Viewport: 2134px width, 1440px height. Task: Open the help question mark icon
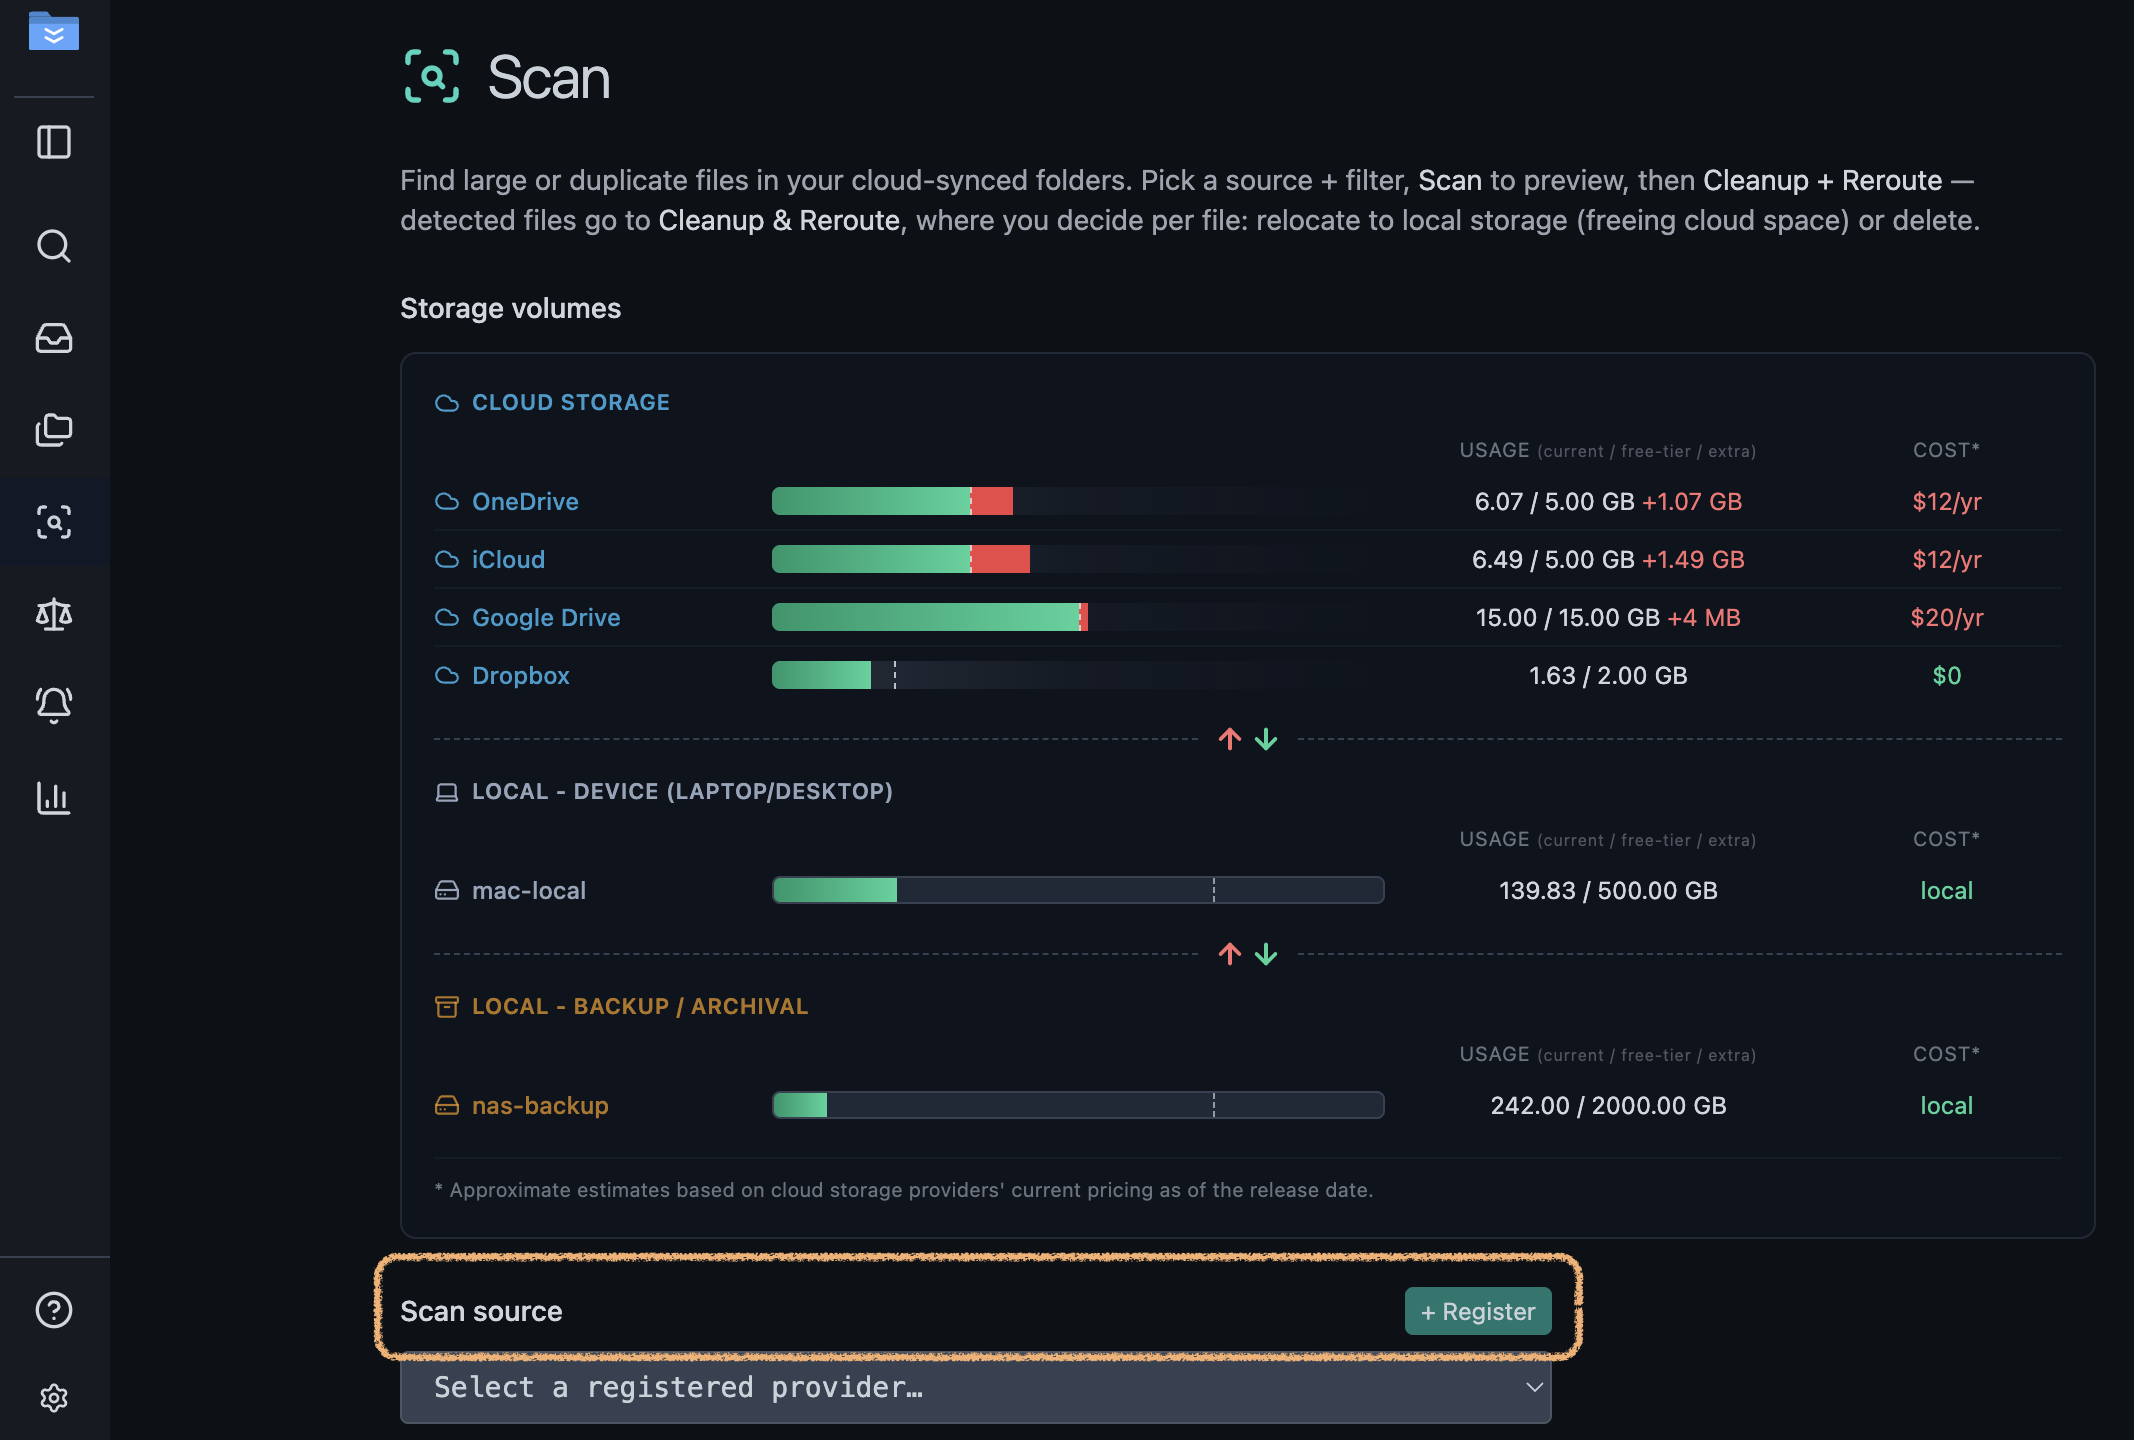[54, 1310]
